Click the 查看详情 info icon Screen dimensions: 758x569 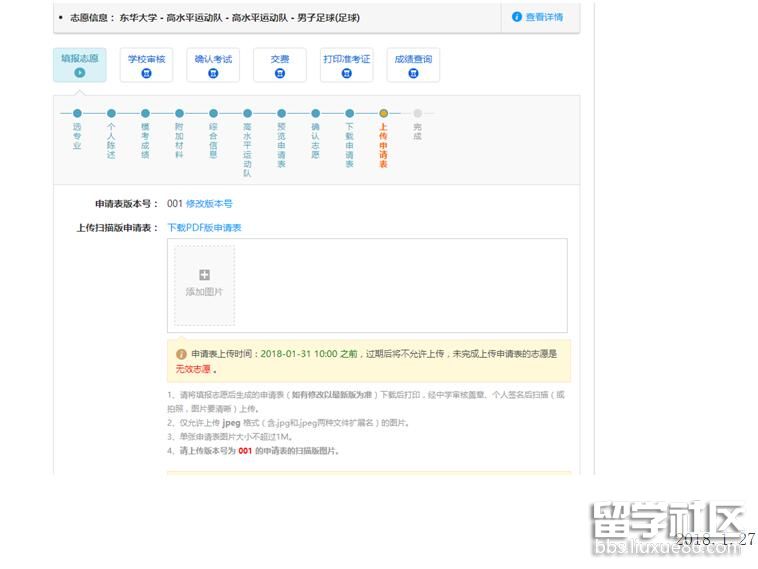(x=517, y=17)
